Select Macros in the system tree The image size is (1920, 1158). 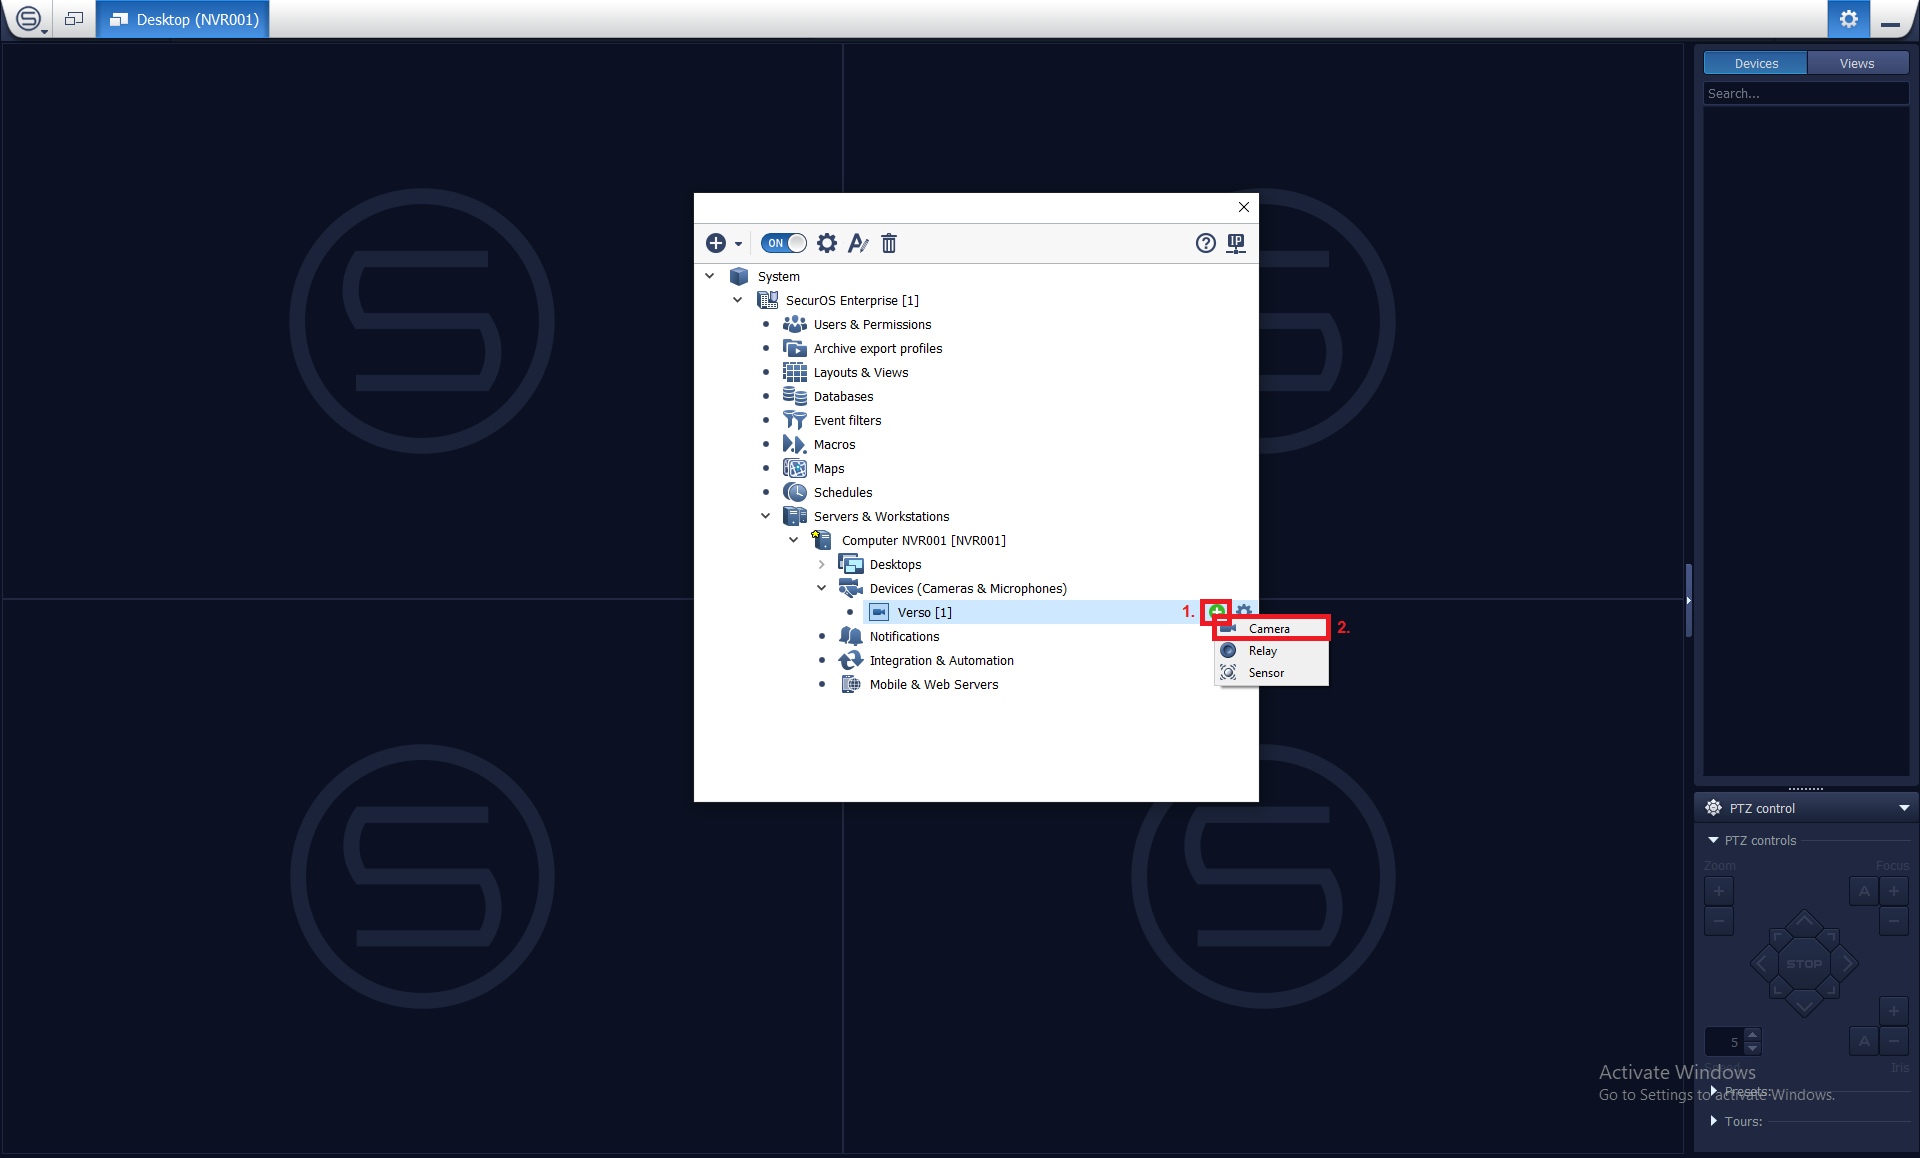[x=834, y=444]
